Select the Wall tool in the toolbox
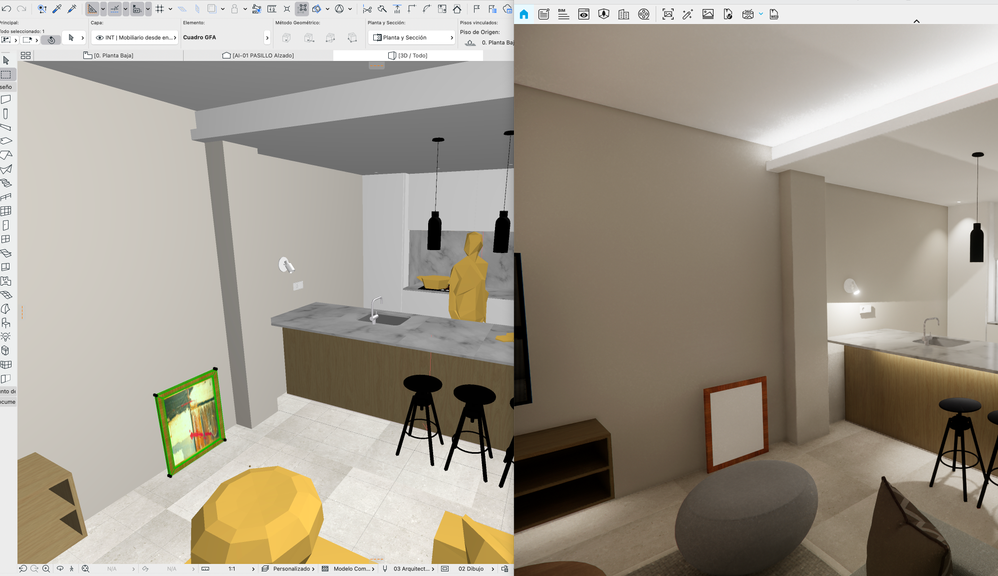Viewport: 998px width, 576px height. pos(6,99)
